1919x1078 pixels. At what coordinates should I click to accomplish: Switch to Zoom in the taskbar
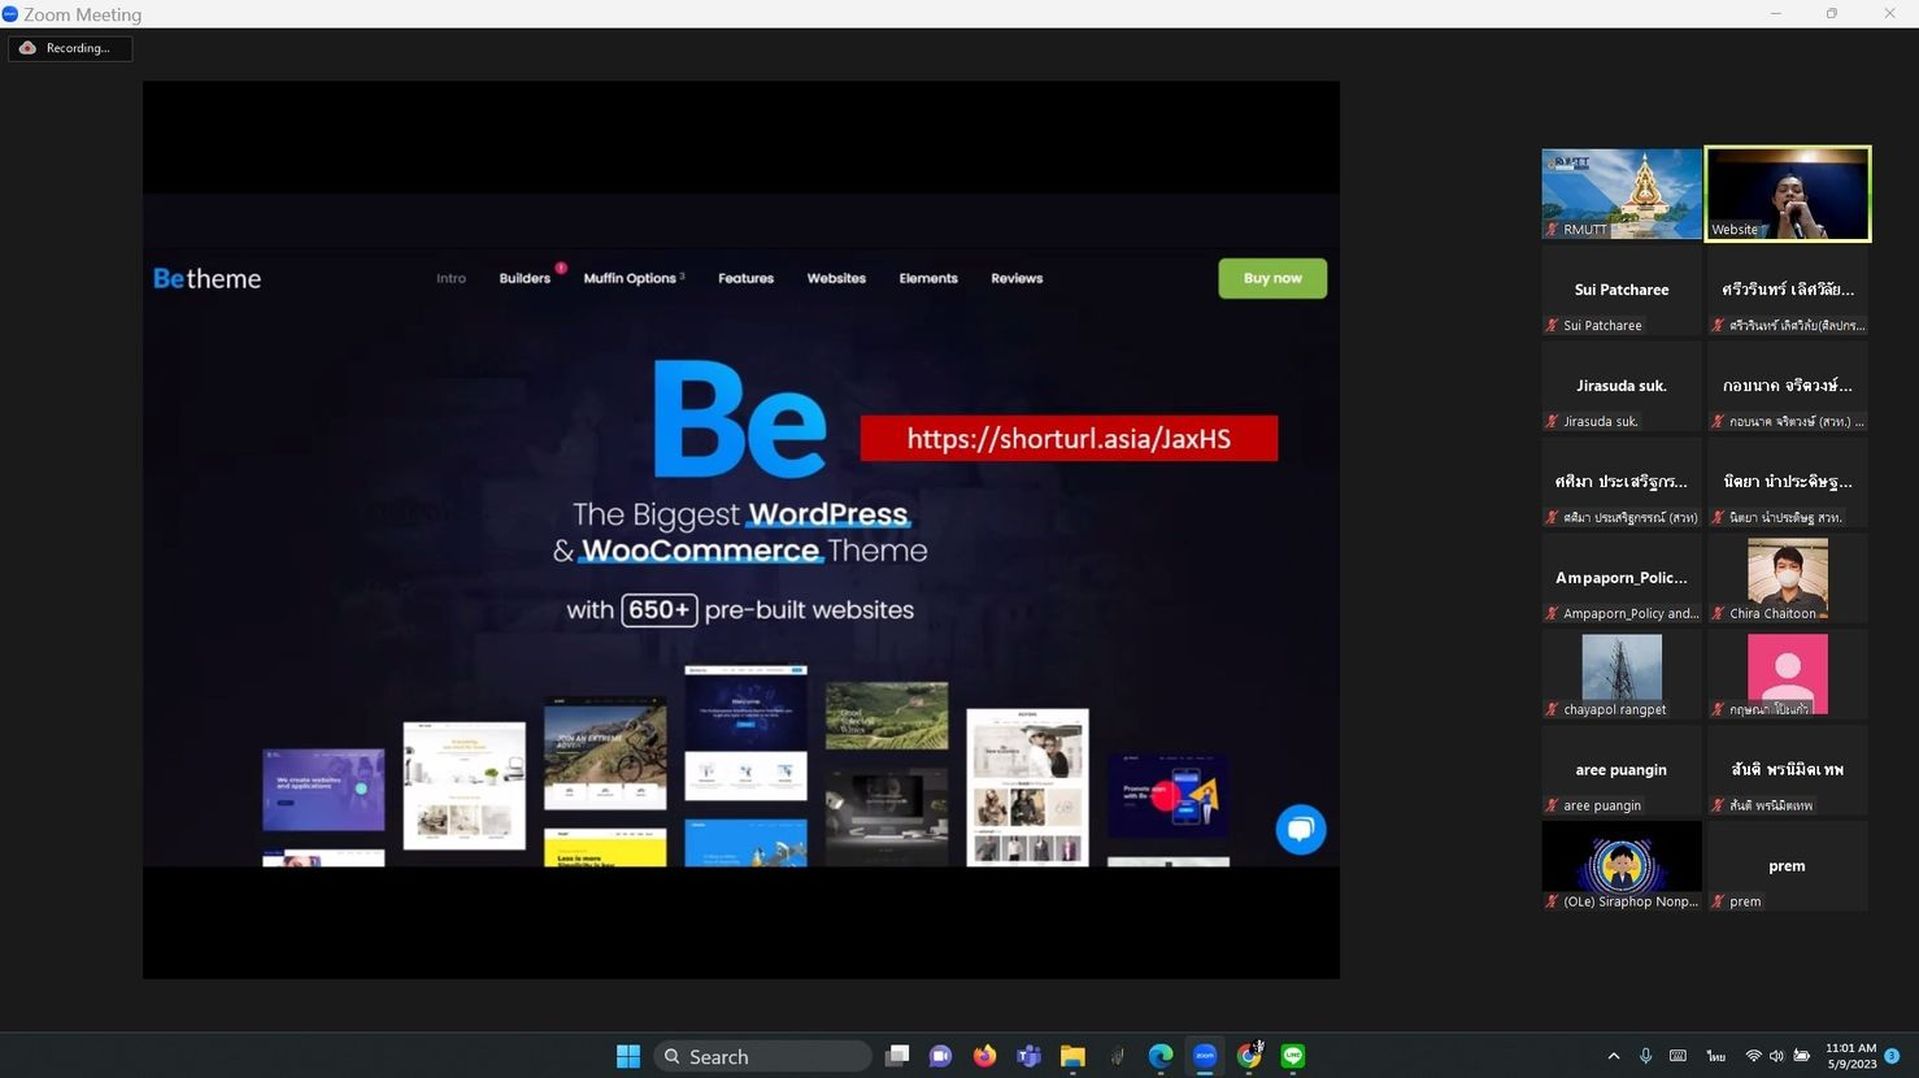click(x=1205, y=1056)
